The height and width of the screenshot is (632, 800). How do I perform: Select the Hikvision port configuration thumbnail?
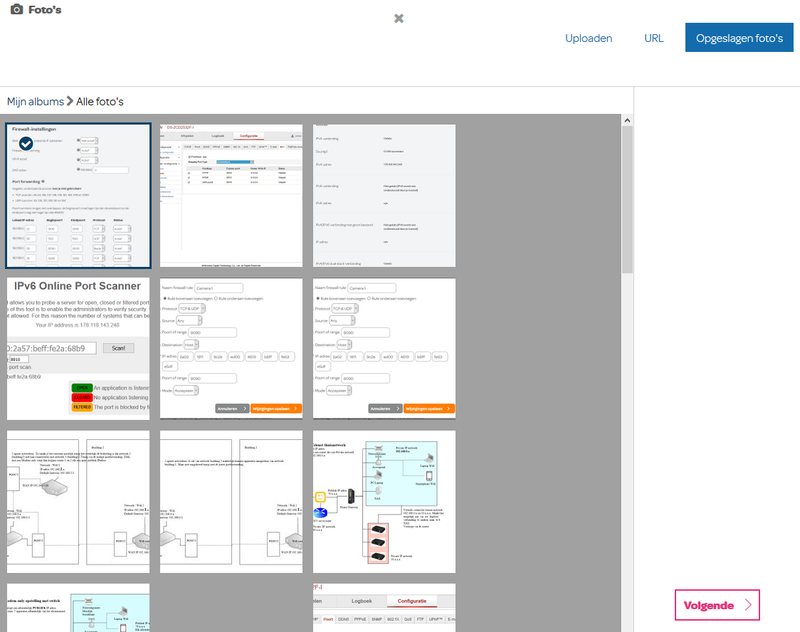(231, 196)
